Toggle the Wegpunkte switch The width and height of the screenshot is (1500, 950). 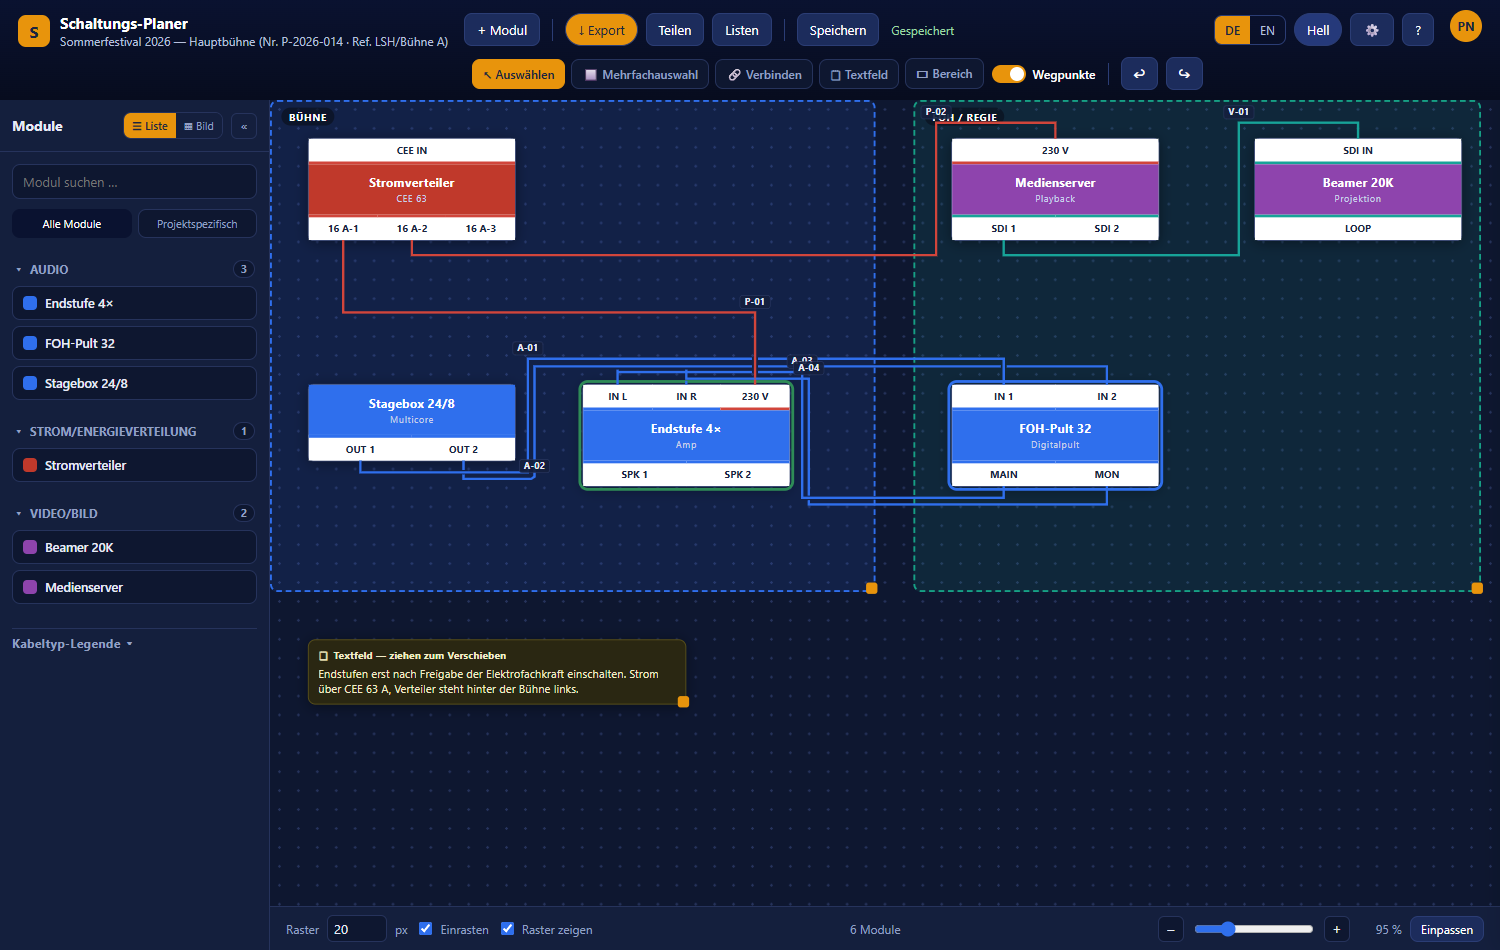(x=1009, y=74)
